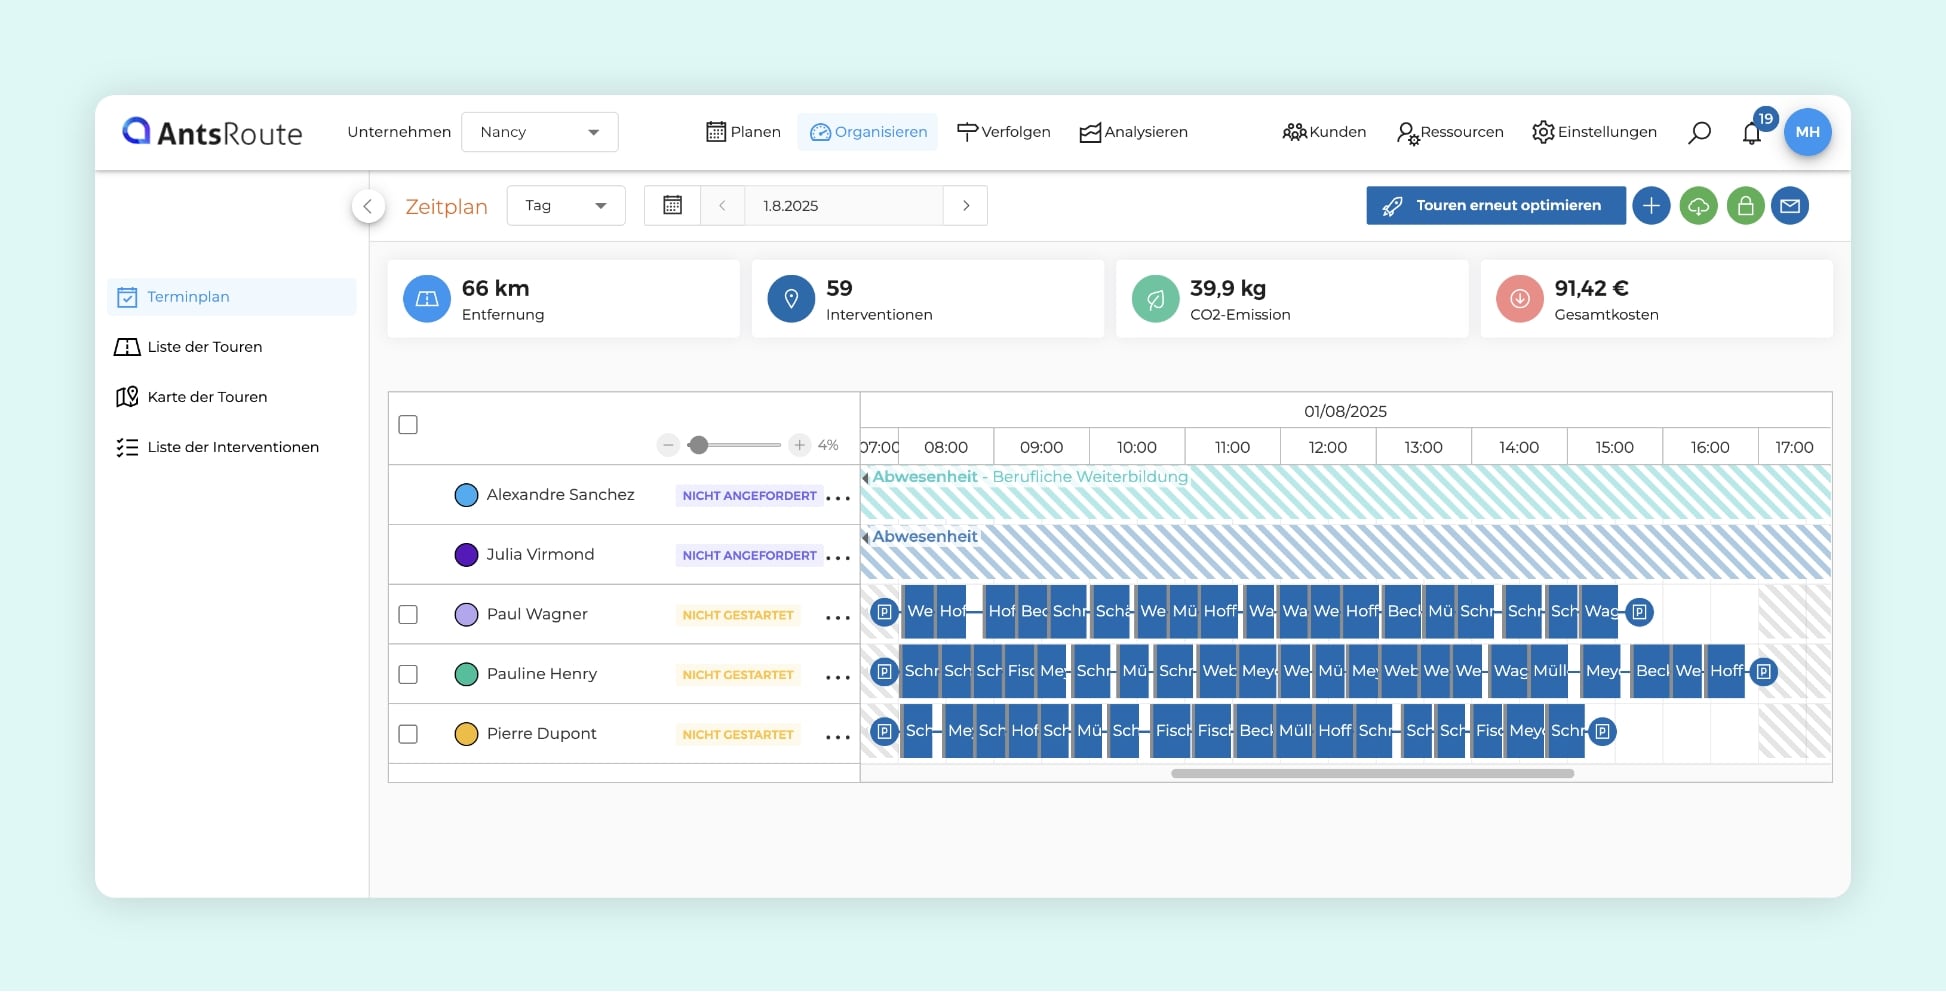Switch to the Planen tab
The image size is (1946, 992).
[743, 132]
